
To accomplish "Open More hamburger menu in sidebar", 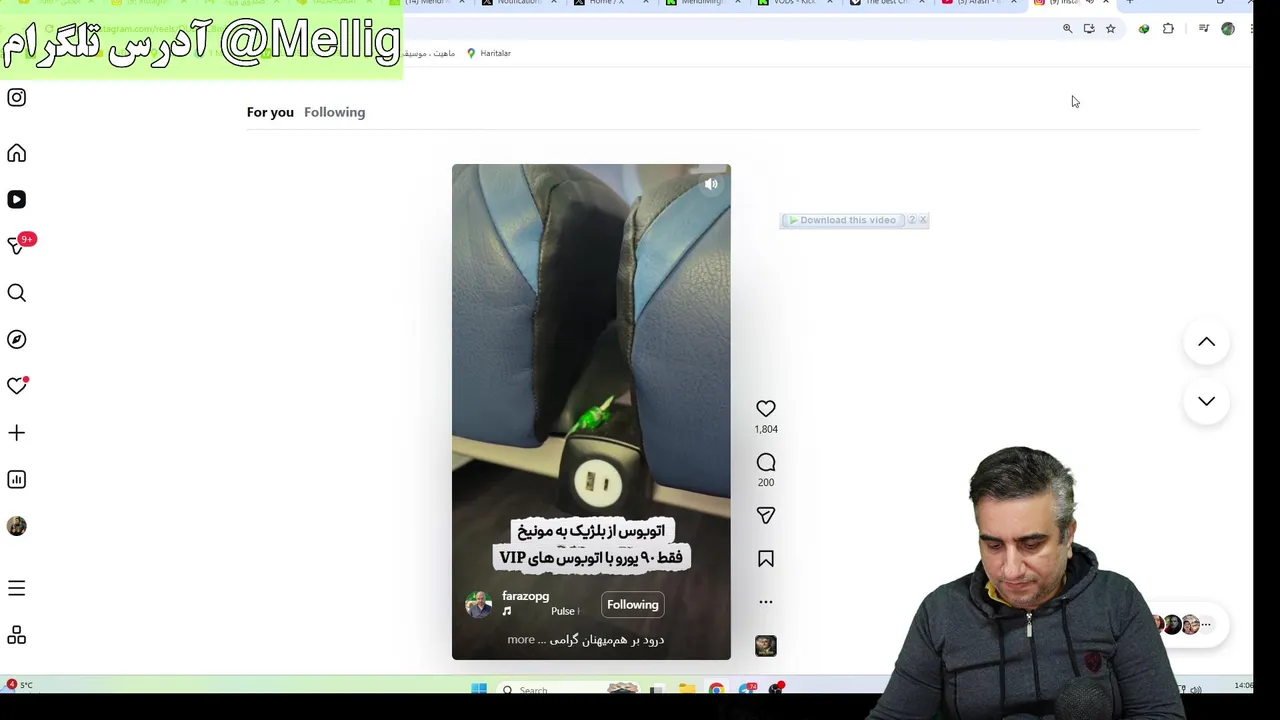I will tap(17, 588).
